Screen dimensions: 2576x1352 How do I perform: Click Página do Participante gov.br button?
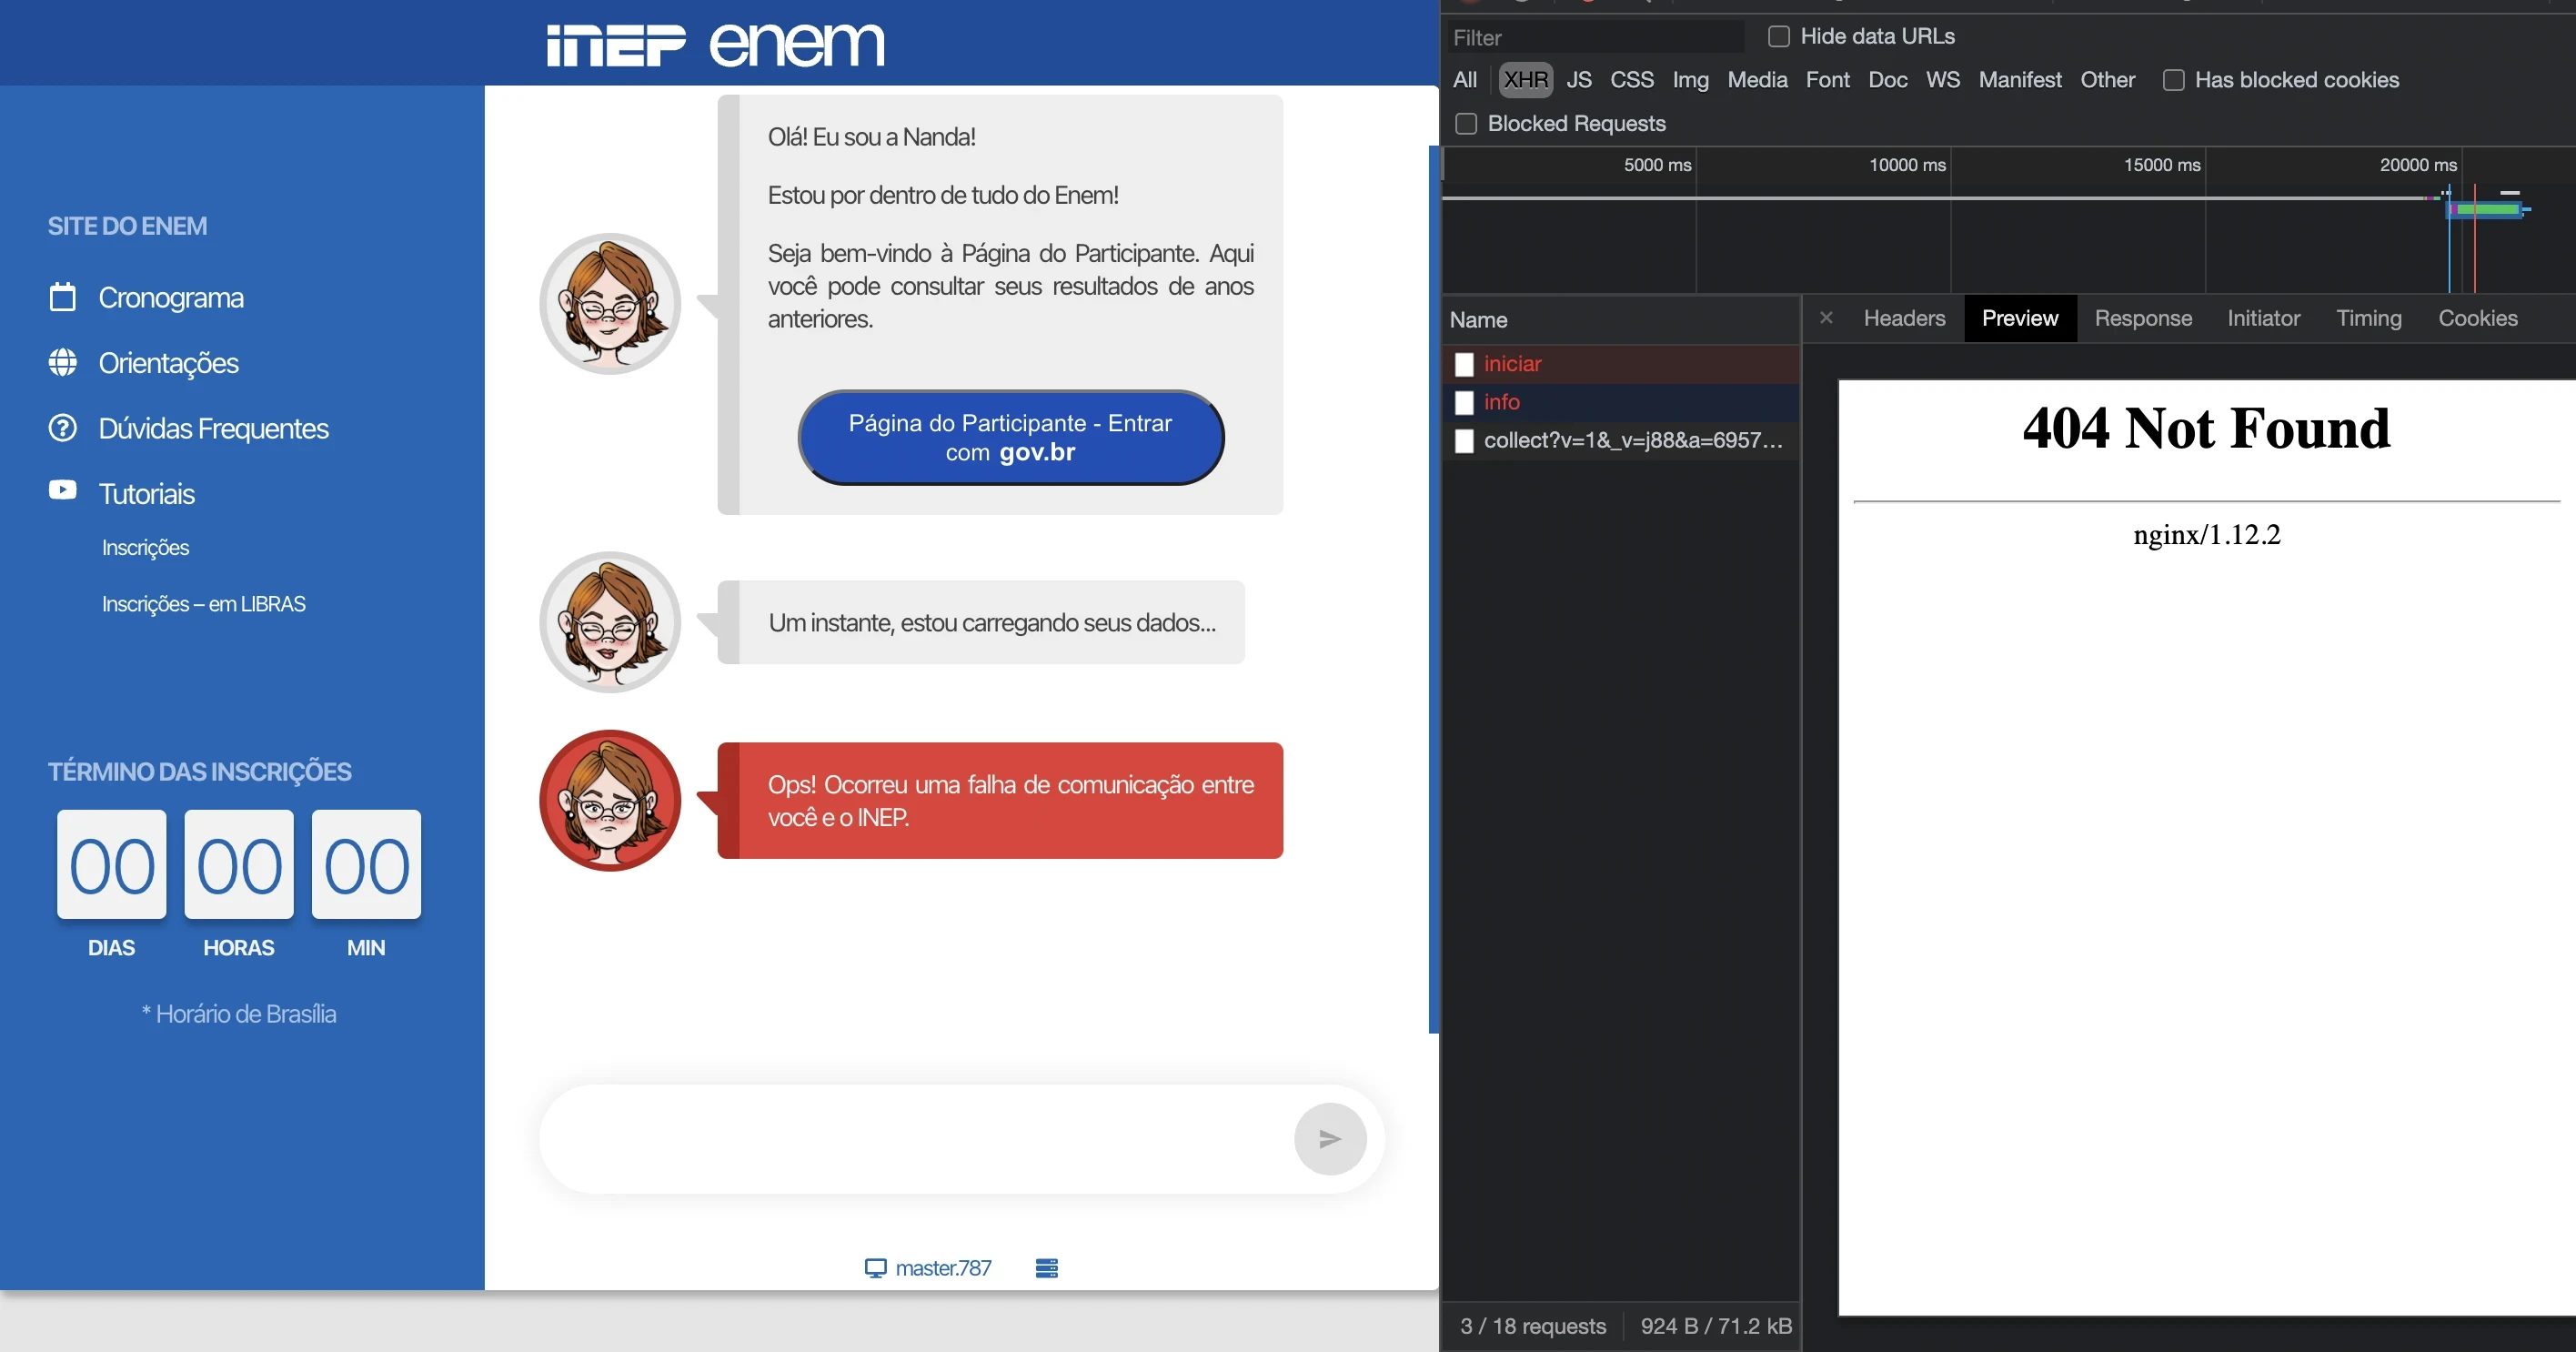tap(1010, 438)
